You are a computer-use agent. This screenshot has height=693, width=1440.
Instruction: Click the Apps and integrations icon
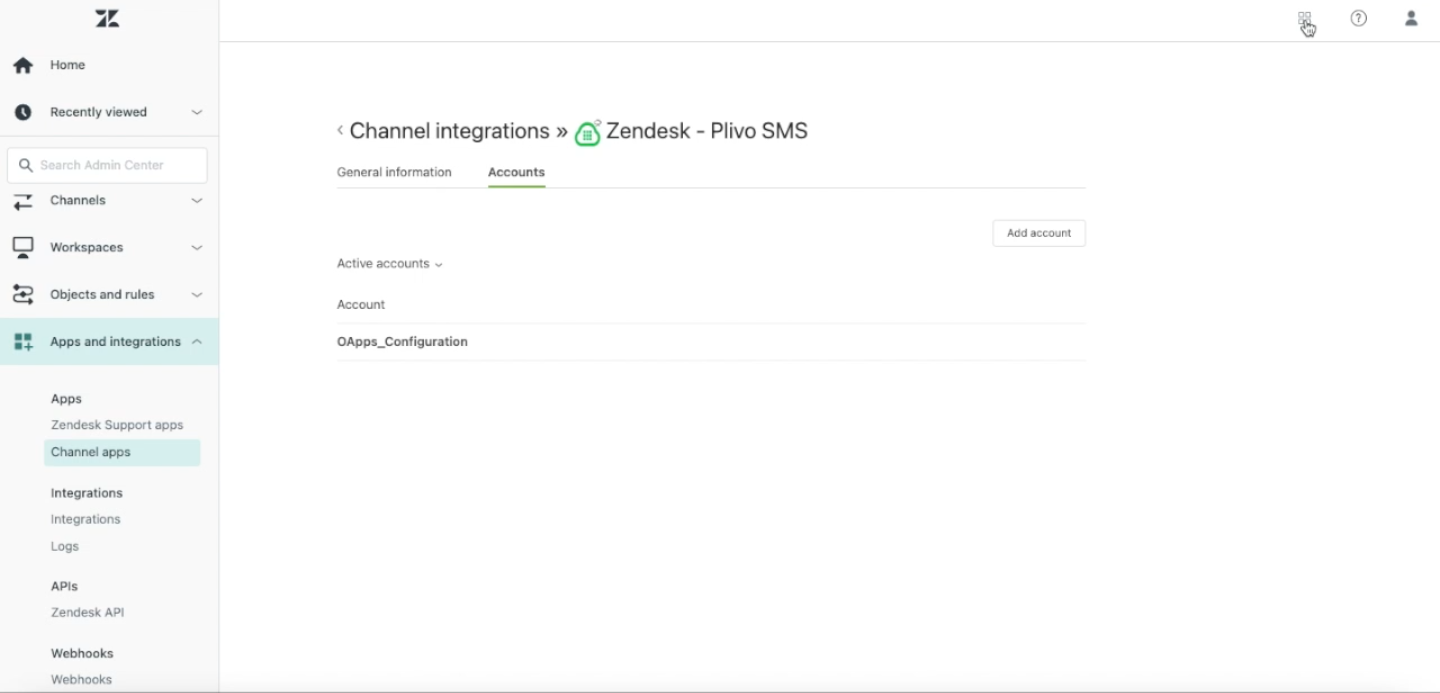point(23,342)
